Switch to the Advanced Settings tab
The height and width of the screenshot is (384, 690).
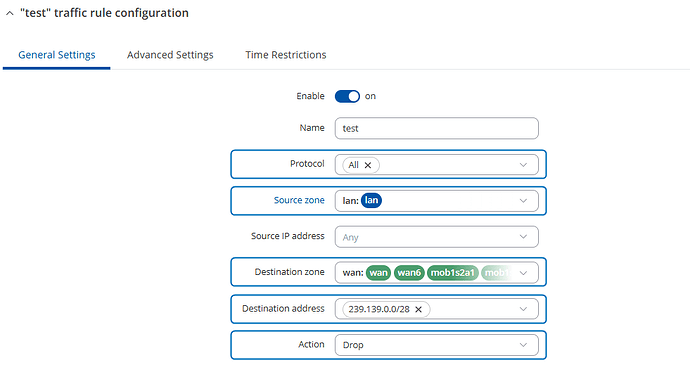point(170,55)
